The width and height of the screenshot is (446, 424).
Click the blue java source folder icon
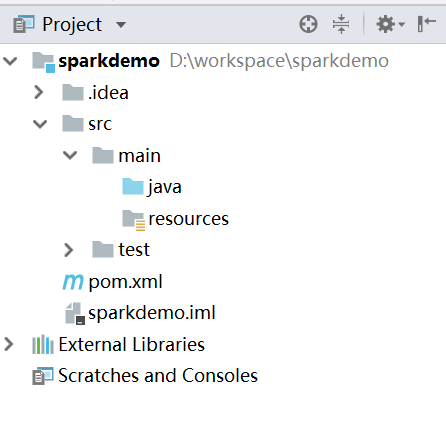tap(133, 186)
